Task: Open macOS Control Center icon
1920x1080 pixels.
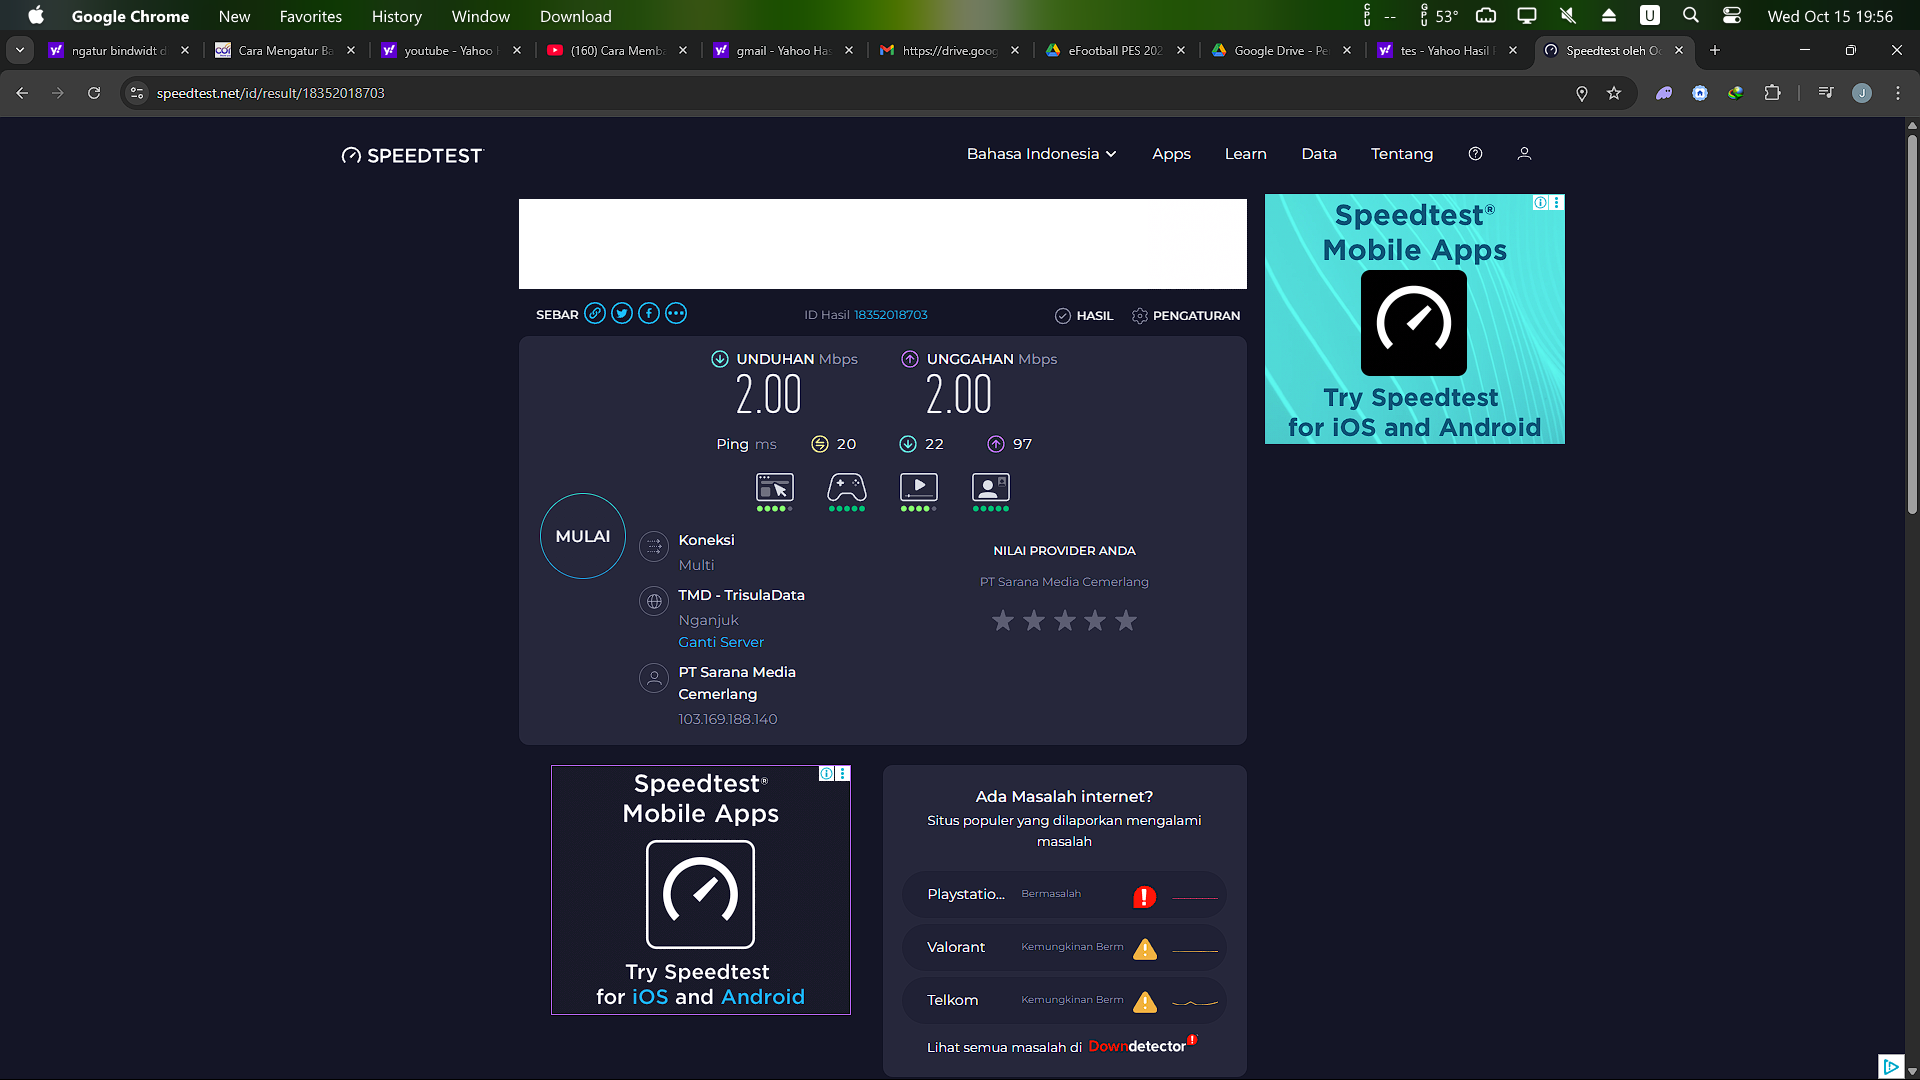Action: click(1732, 16)
